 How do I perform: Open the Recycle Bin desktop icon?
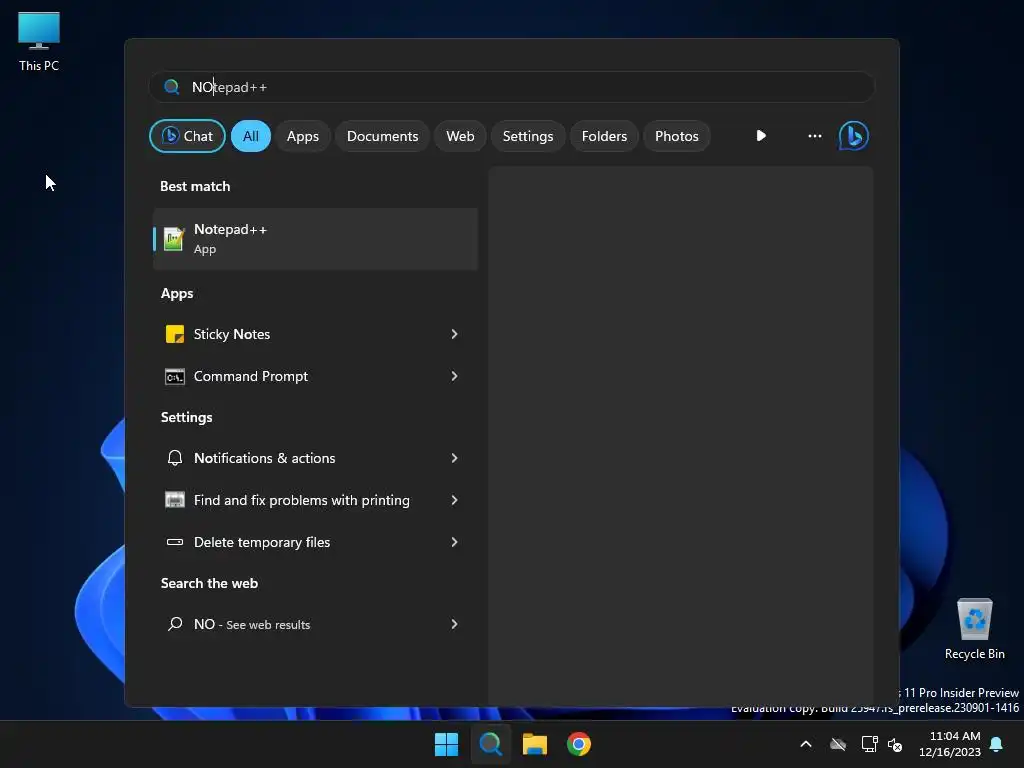pos(974,629)
